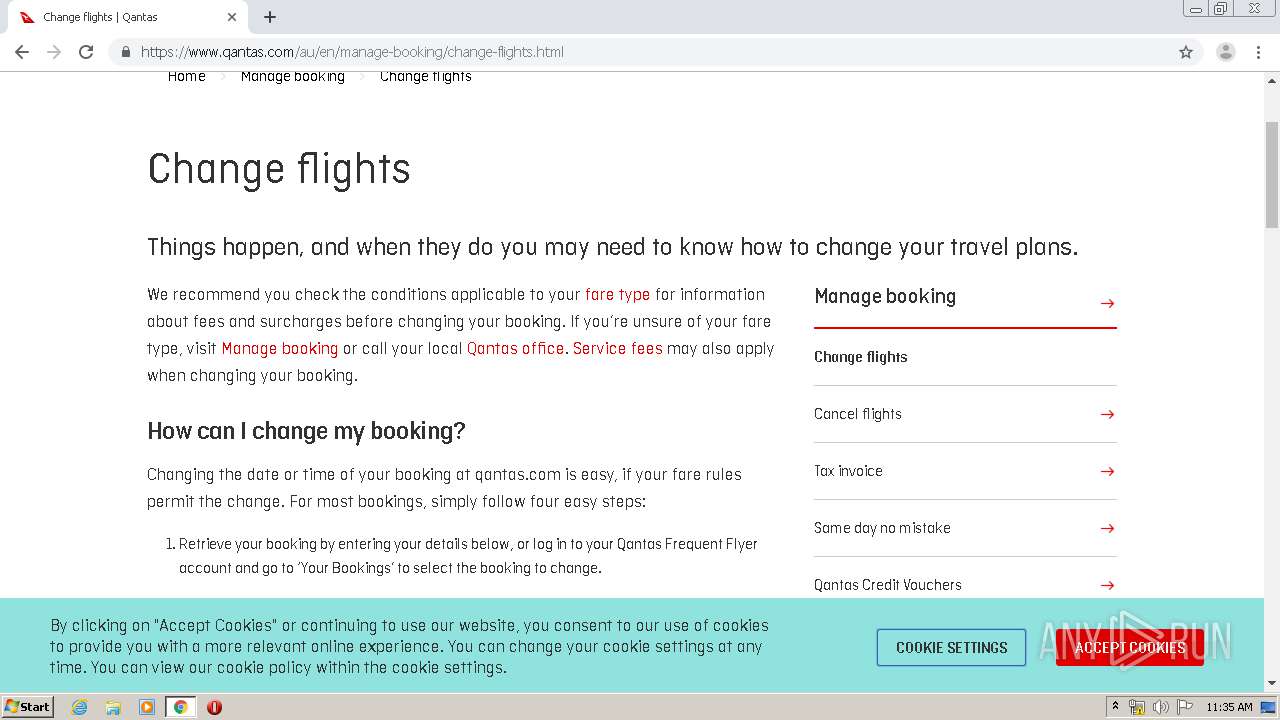Accept cookies with the red button
The height and width of the screenshot is (720, 1280).
coord(1129,648)
